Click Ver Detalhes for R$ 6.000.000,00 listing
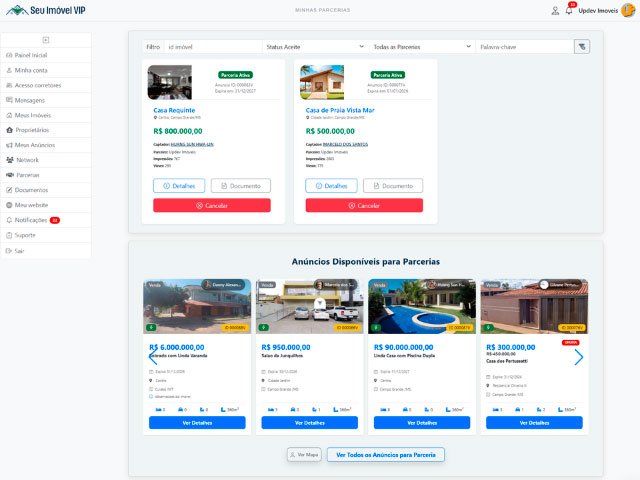Screen dimensions: 640x480 (x=197, y=423)
